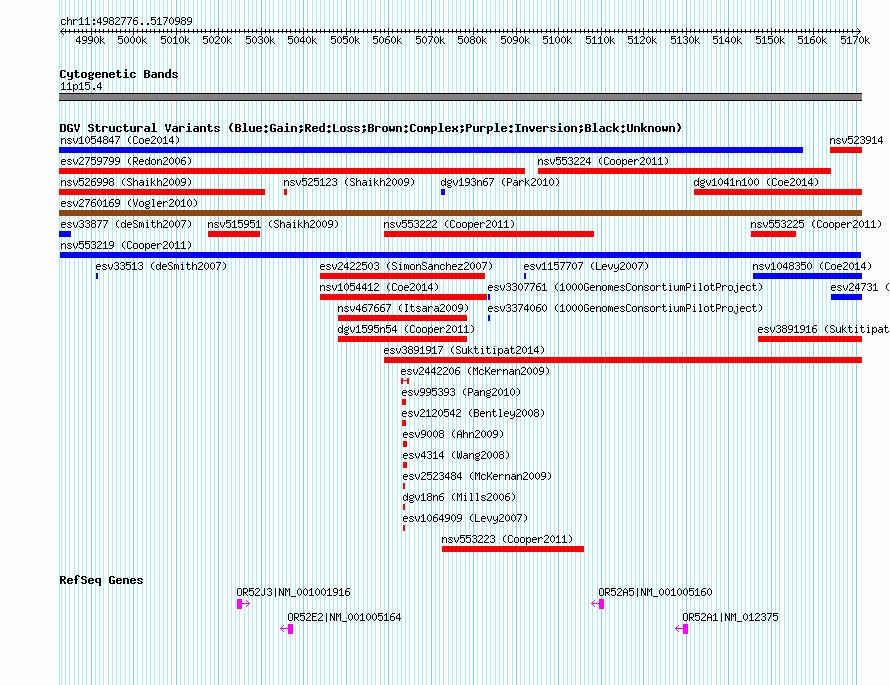Open the esv3307761 (1000GenomesConsortiumPilotProject) label
The height and width of the screenshot is (685, 890).
coord(625,288)
